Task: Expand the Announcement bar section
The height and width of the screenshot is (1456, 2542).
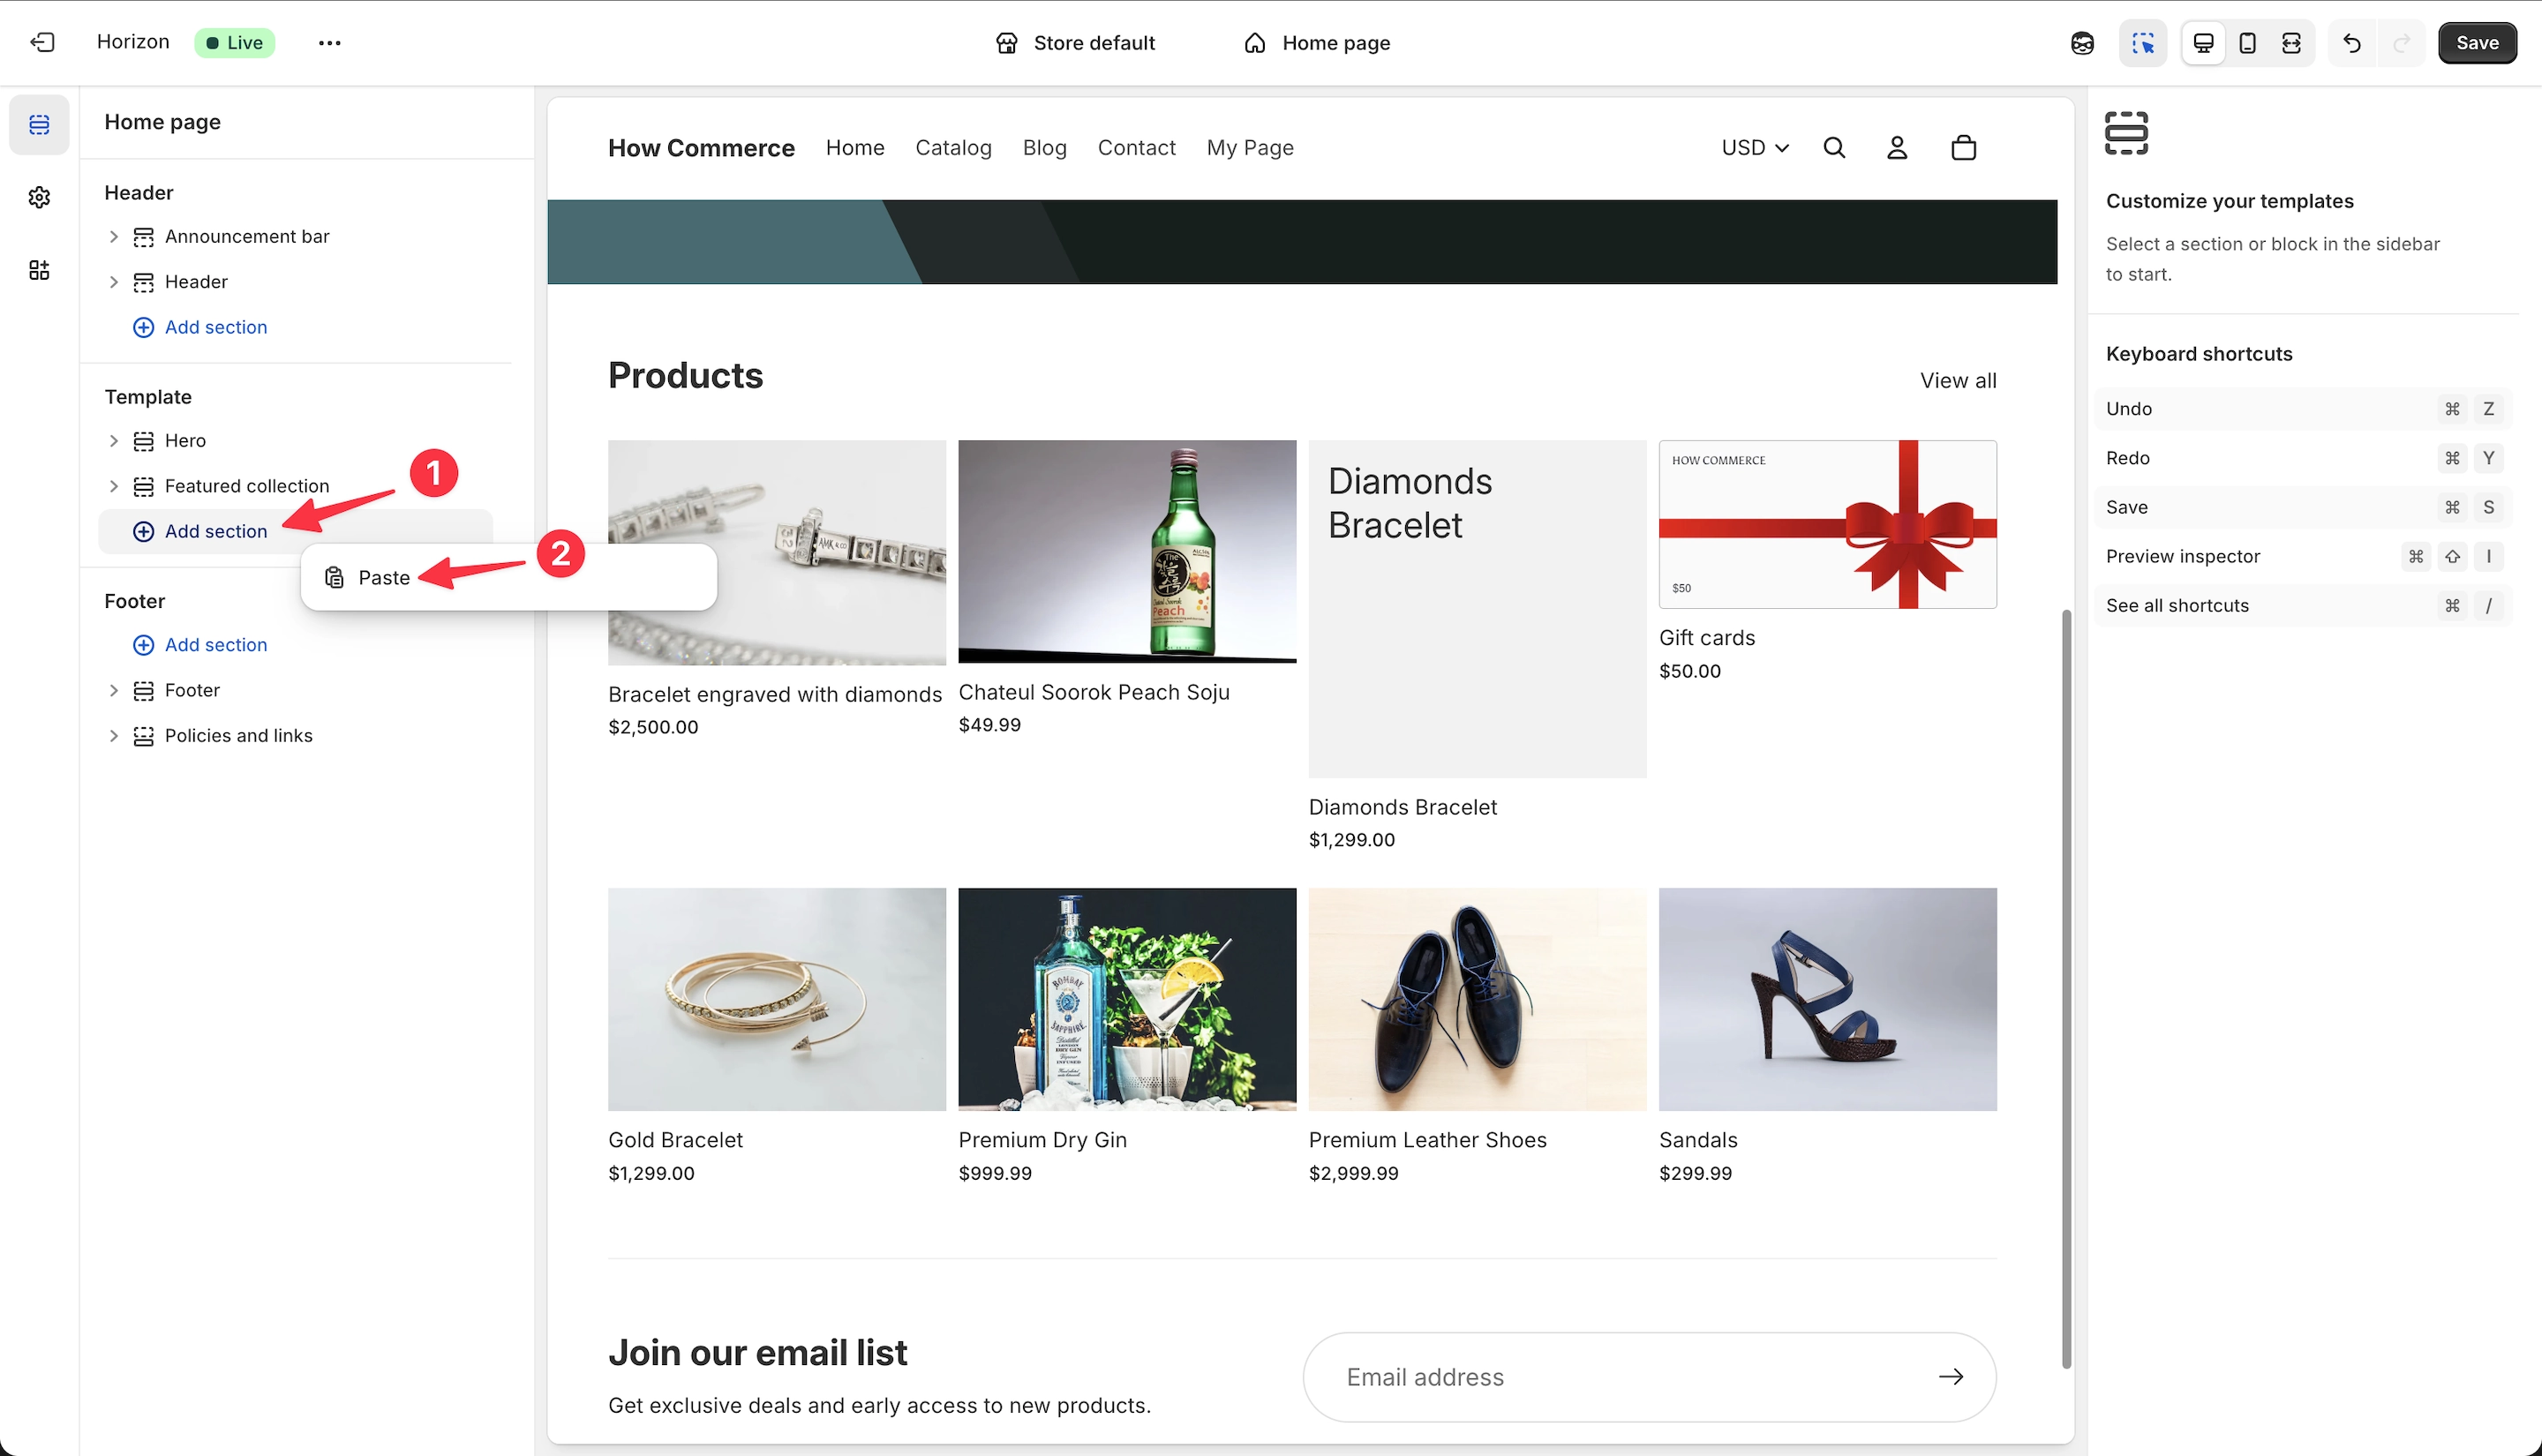Action: point(113,236)
